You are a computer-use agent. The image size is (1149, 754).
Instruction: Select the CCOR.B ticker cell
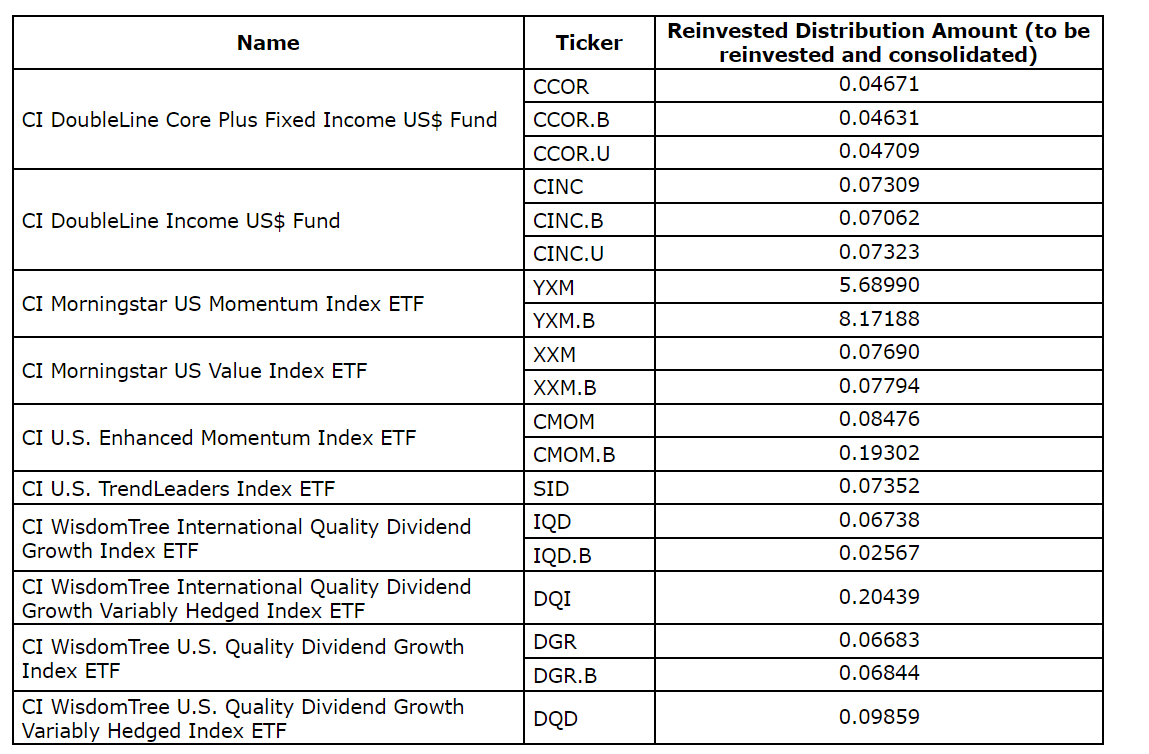pyautogui.click(x=571, y=120)
